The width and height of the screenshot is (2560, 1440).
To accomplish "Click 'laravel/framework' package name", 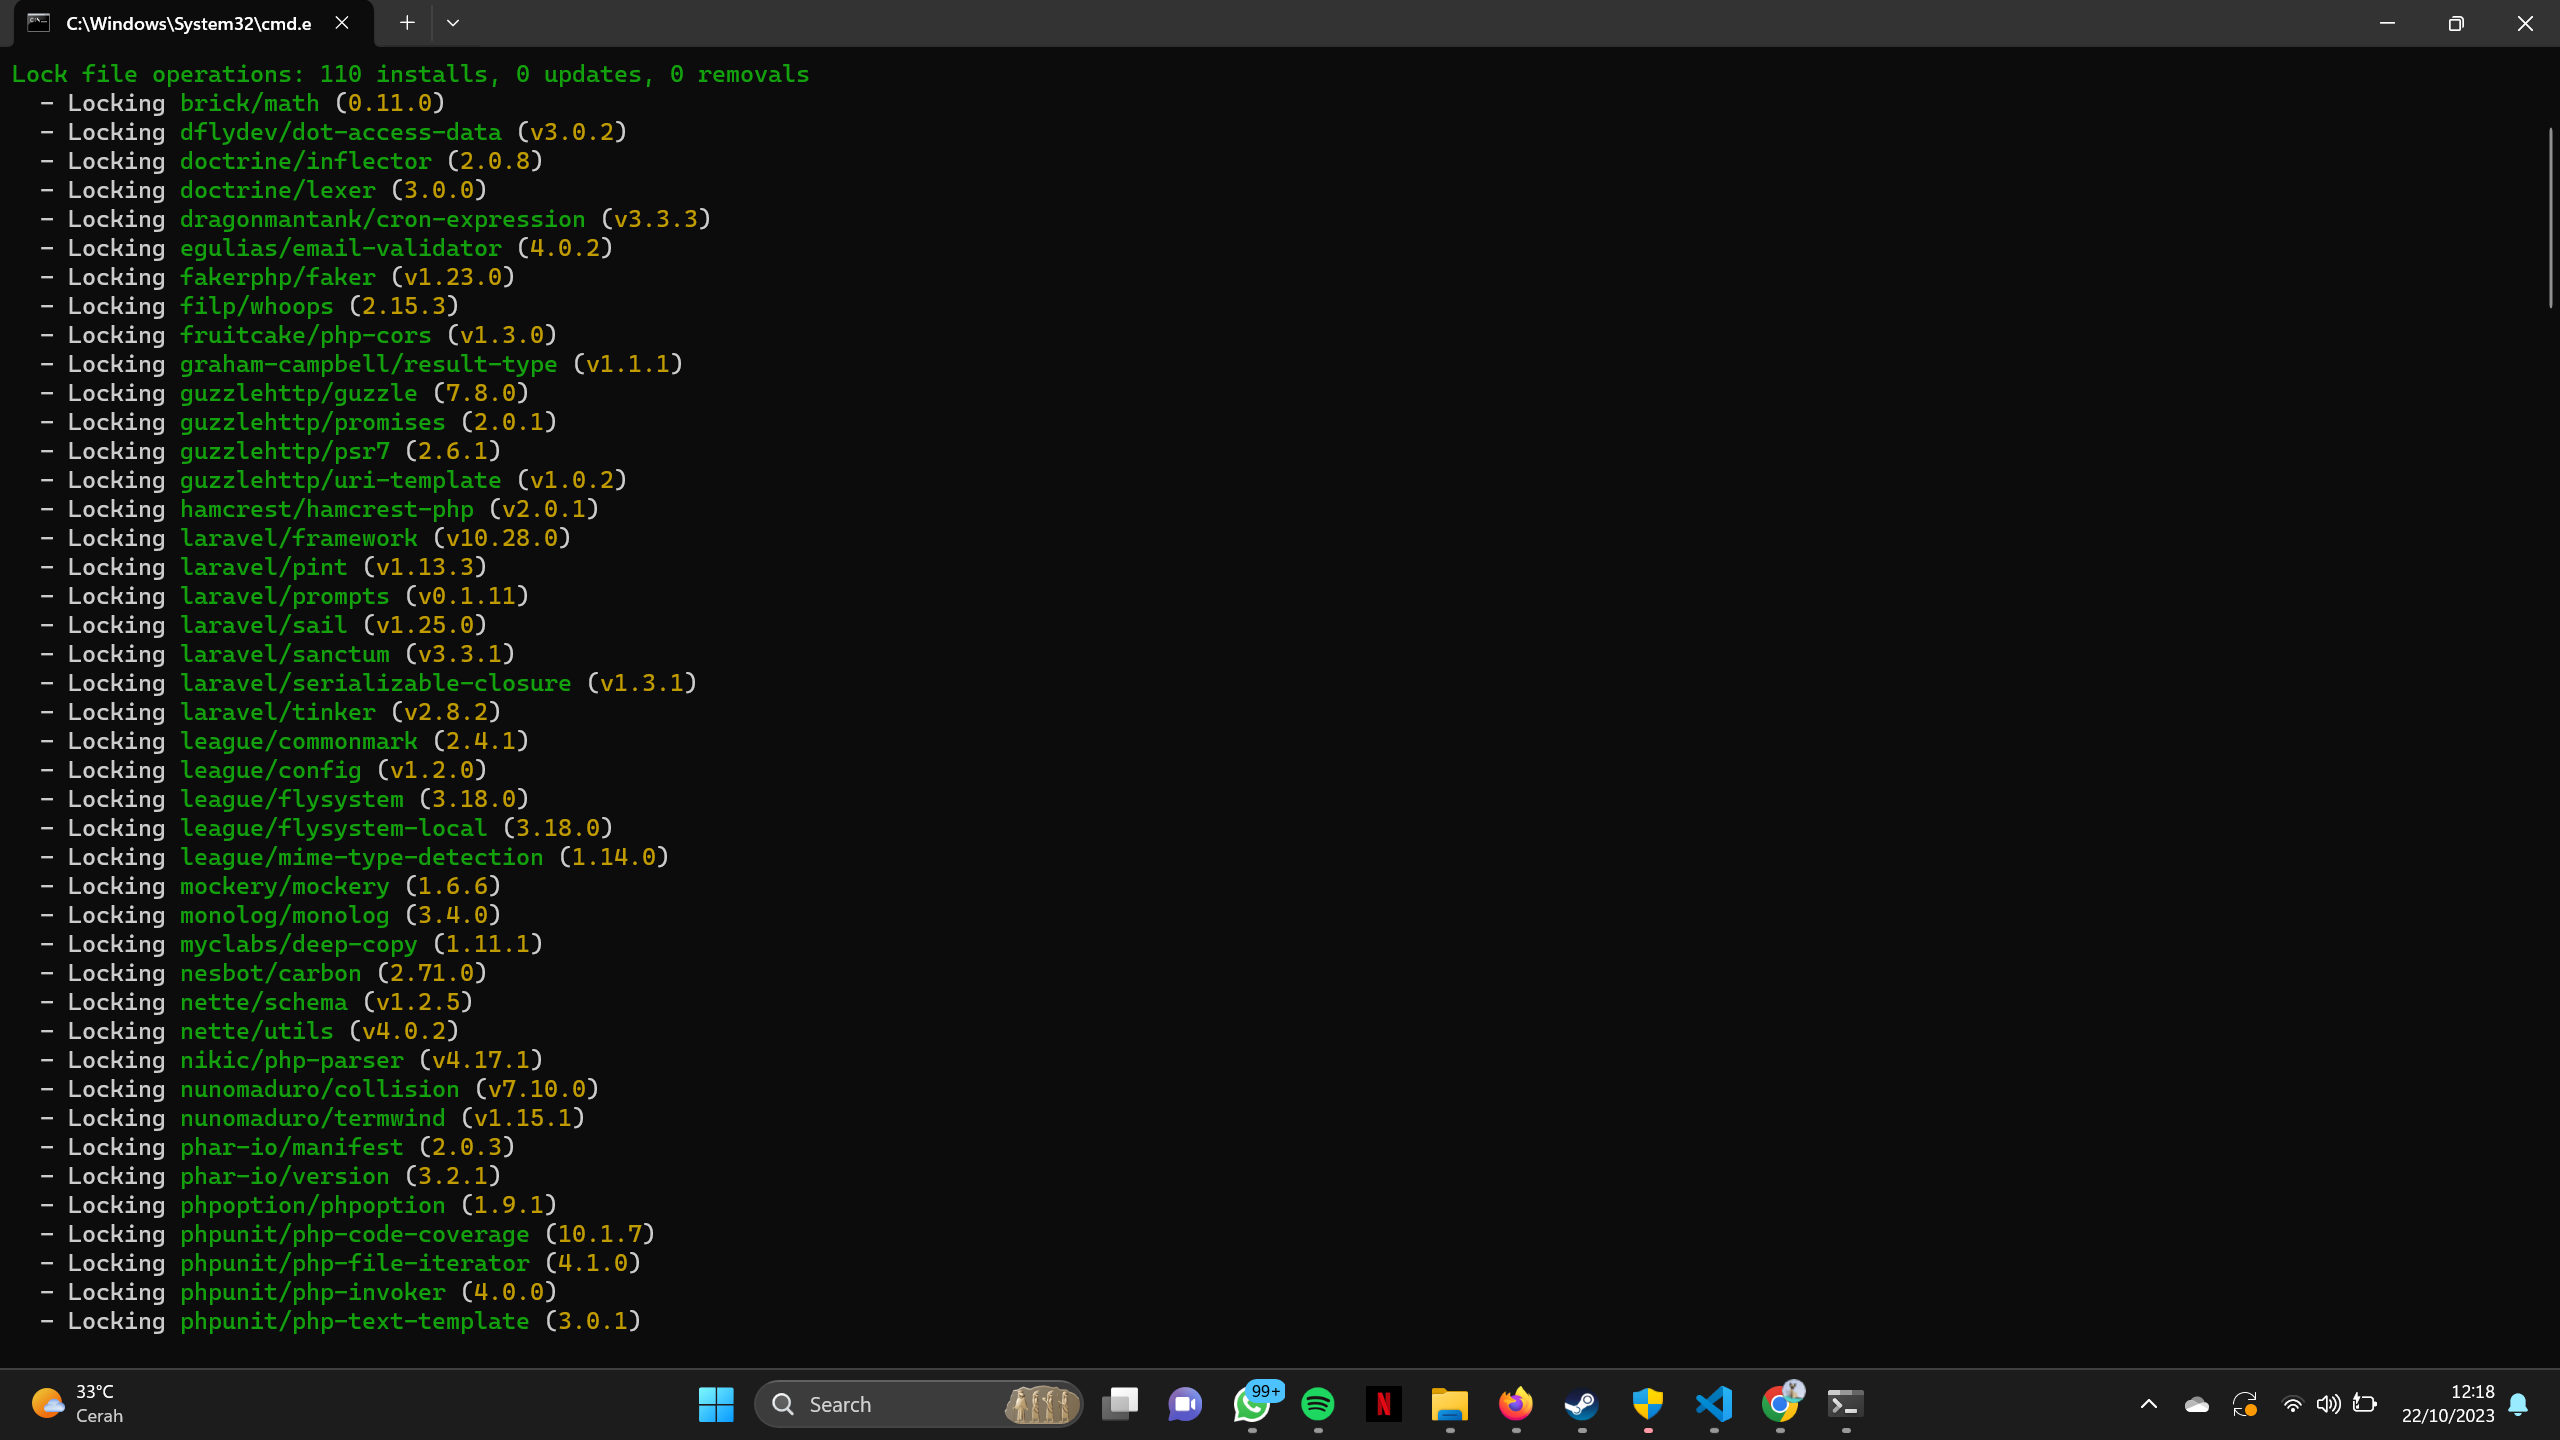I will [x=299, y=538].
